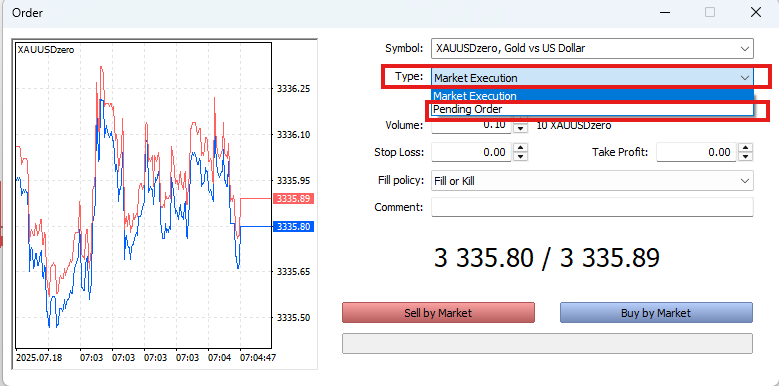Screen dimensions: 779x386
Task: Decrease Stop Loss with down arrow
Action: (520, 156)
